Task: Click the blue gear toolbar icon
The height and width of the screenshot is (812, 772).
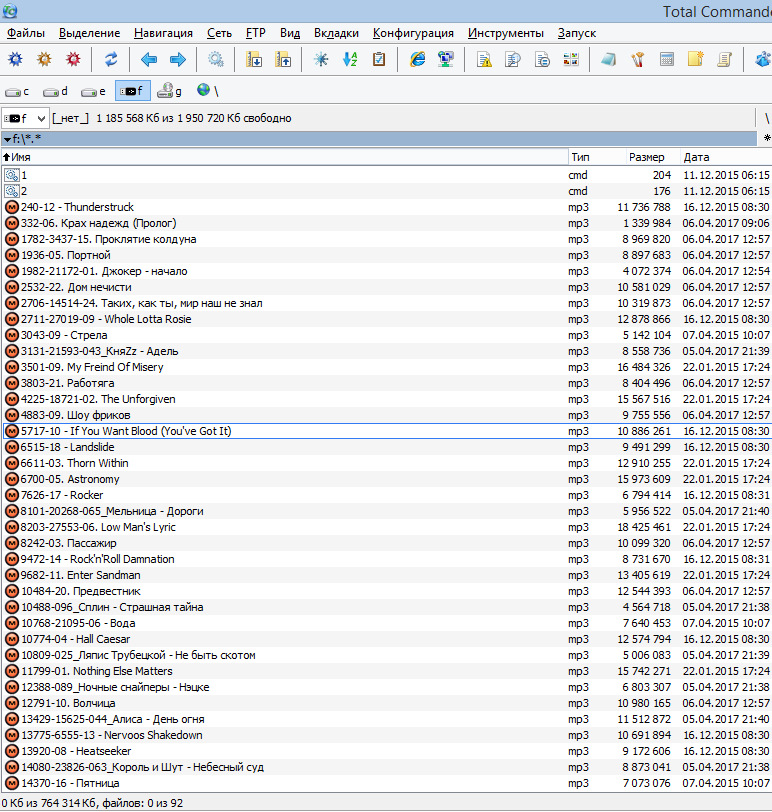Action: 16,60
